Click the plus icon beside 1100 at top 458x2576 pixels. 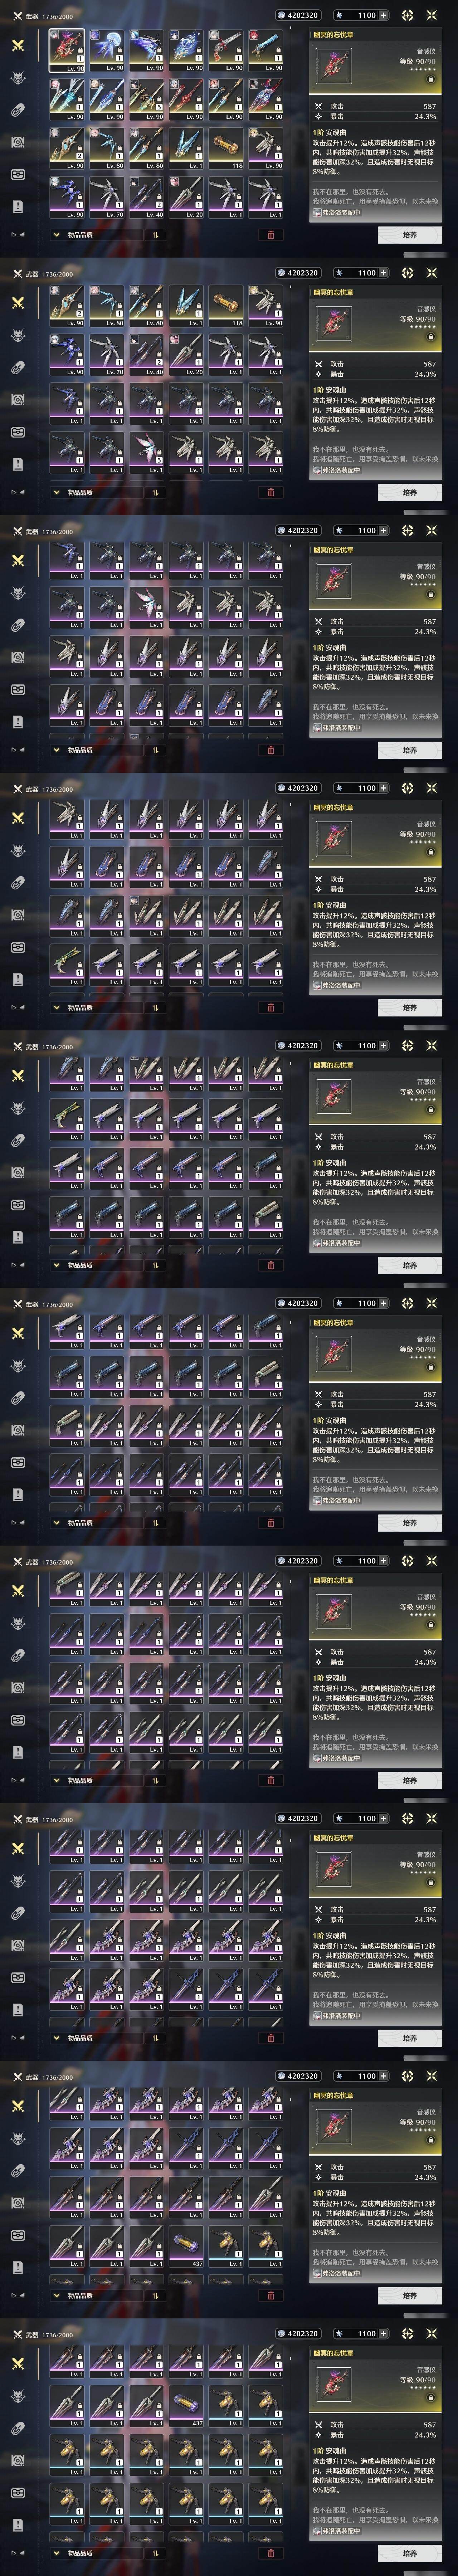click(384, 15)
